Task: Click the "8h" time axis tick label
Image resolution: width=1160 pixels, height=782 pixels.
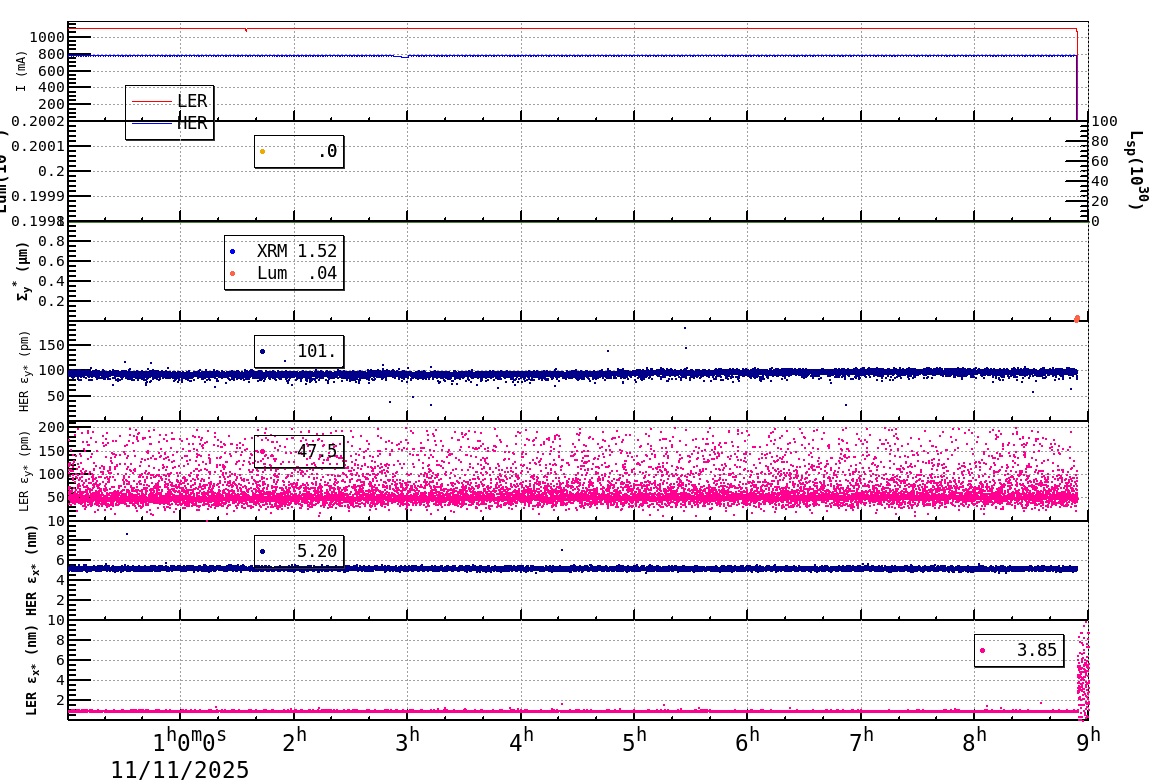Action: 975,741
